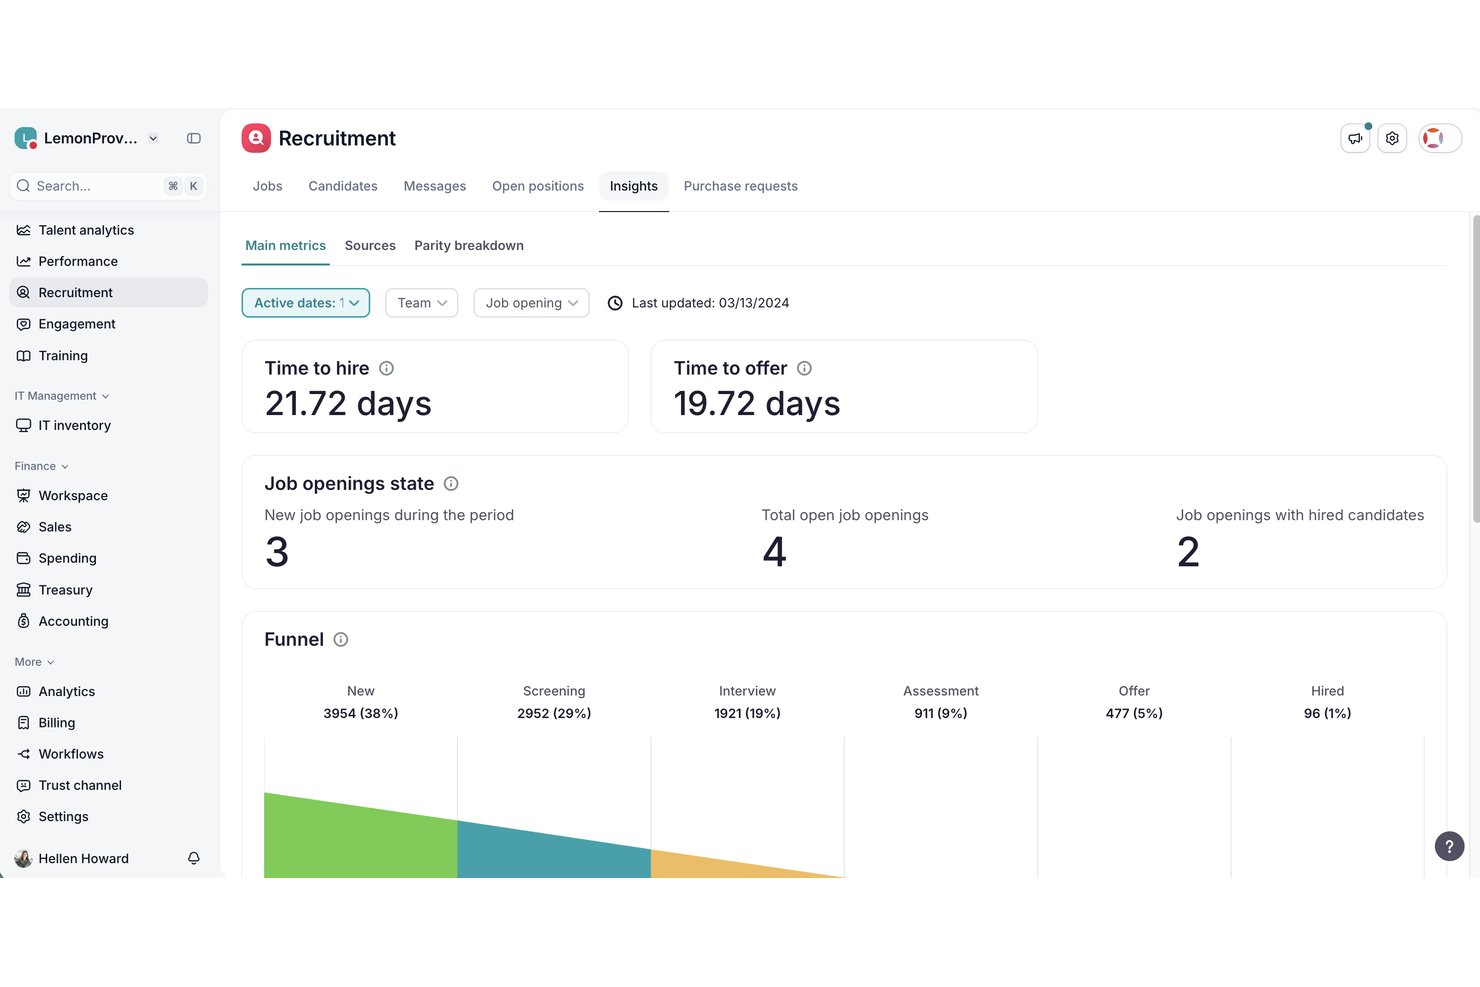
Task: Click the Billing receipt icon
Action: point(23,723)
